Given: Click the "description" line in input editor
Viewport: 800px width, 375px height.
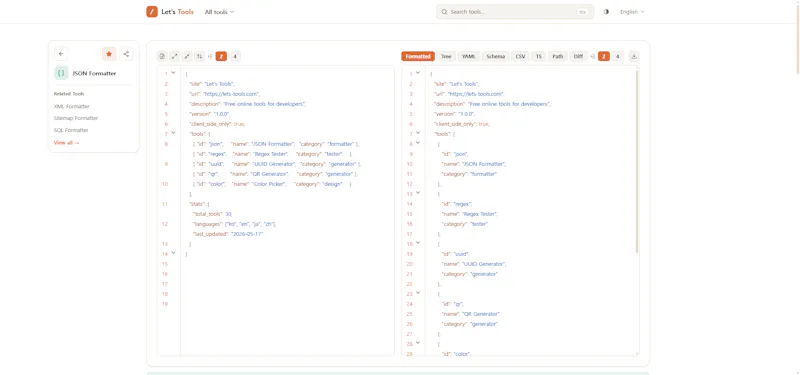Looking at the screenshot, I should coord(247,104).
